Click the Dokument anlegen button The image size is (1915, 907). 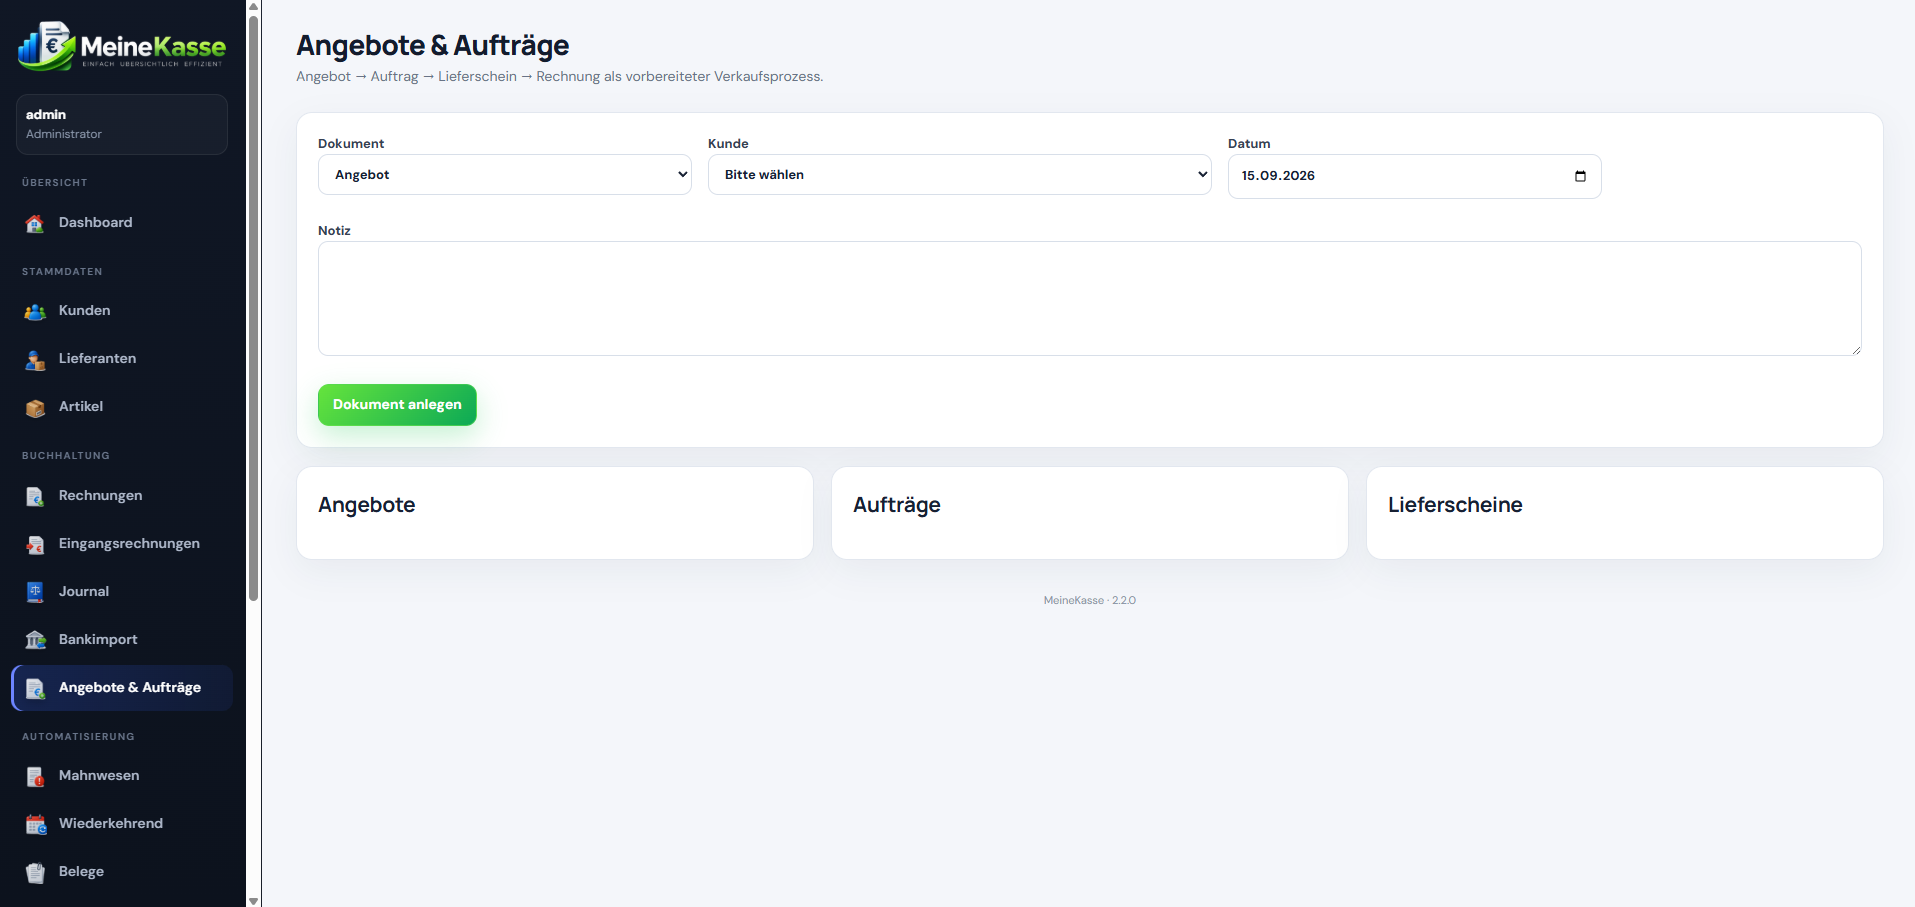(x=397, y=405)
